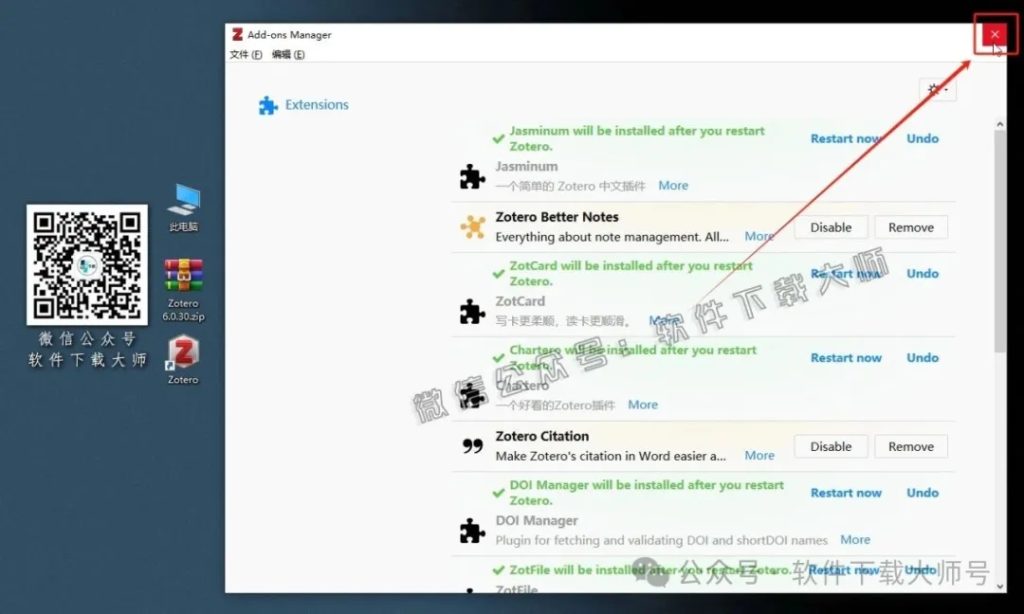Click the DOI Manager puzzle piece icon
The image size is (1024, 614).
(473, 530)
